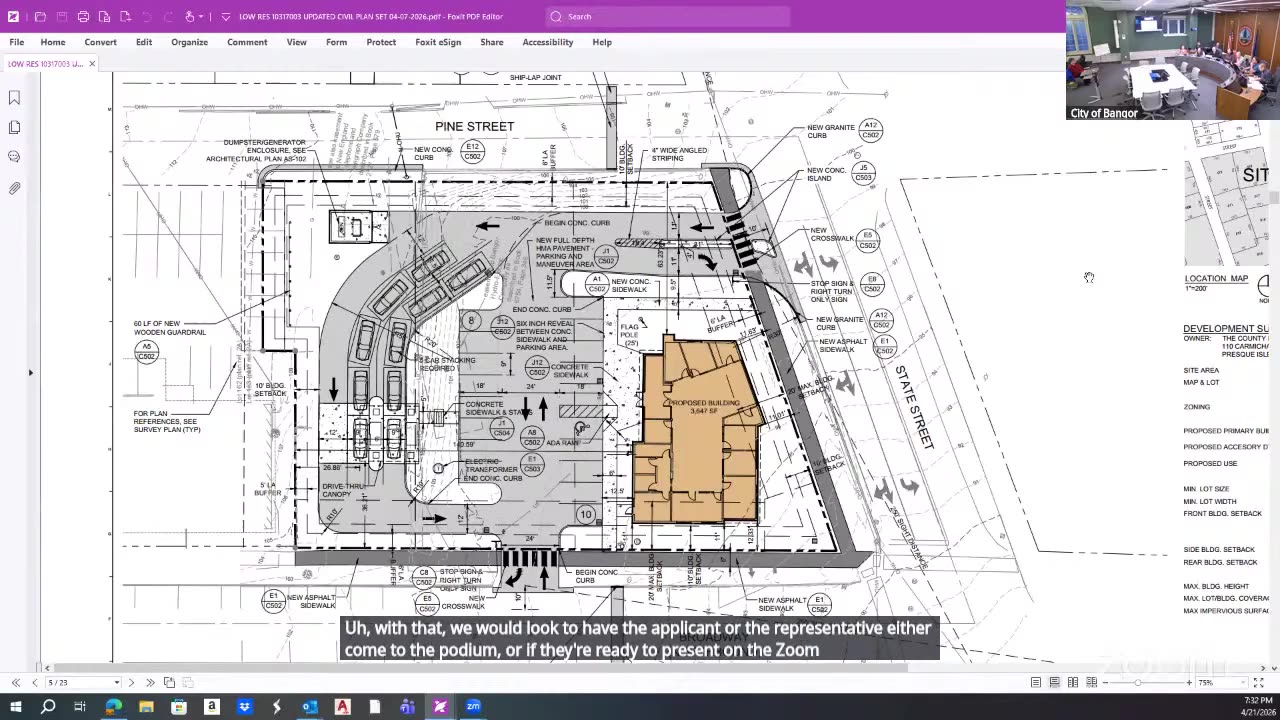Open the File menu

[x=17, y=42]
